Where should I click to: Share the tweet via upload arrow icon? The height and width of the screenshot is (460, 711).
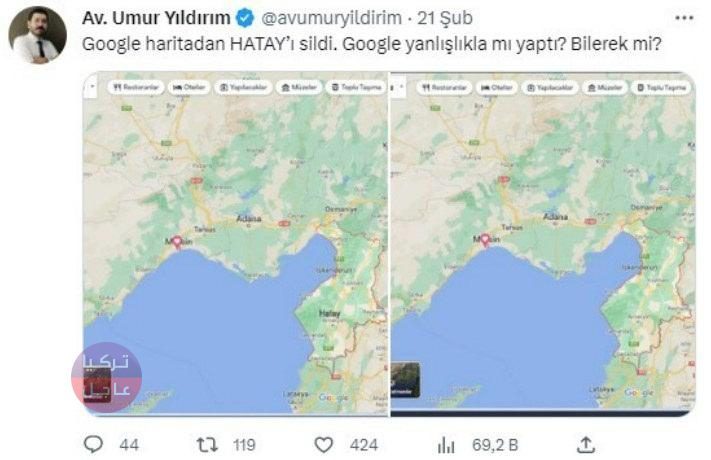coord(586,445)
